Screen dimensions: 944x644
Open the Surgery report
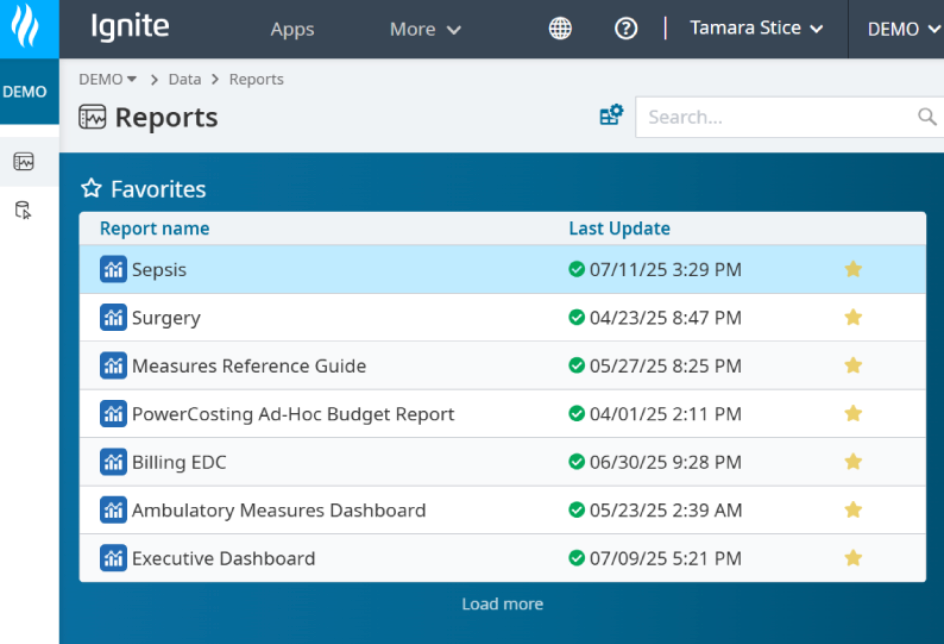166,318
